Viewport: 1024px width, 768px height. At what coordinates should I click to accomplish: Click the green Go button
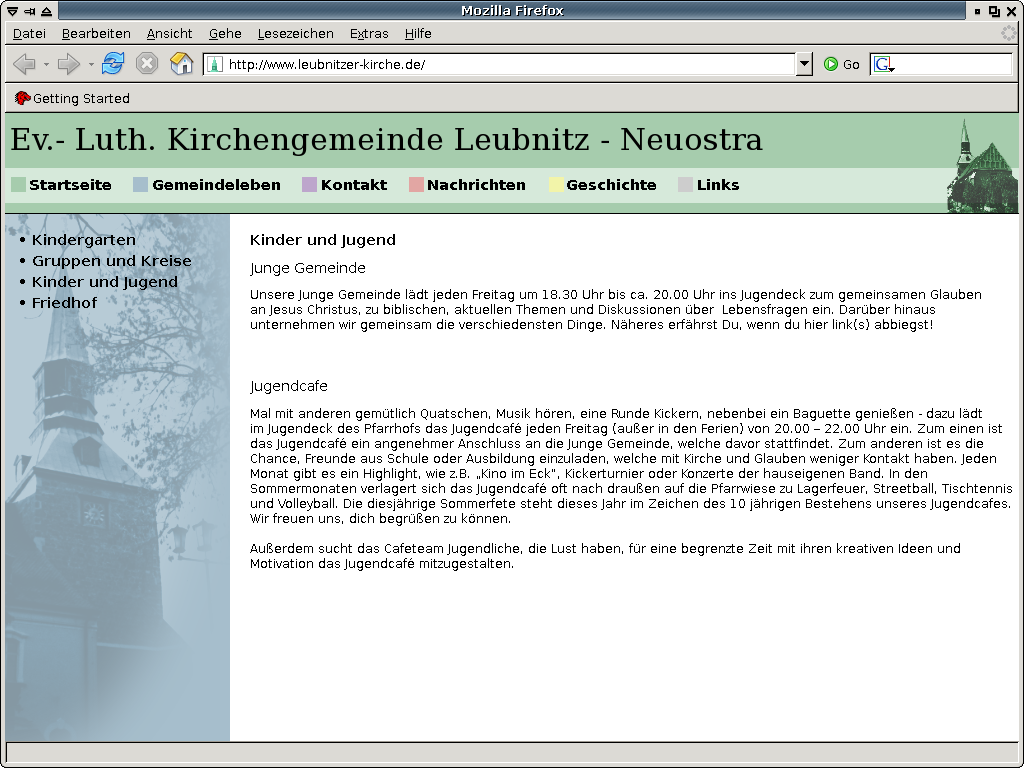pyautogui.click(x=841, y=64)
